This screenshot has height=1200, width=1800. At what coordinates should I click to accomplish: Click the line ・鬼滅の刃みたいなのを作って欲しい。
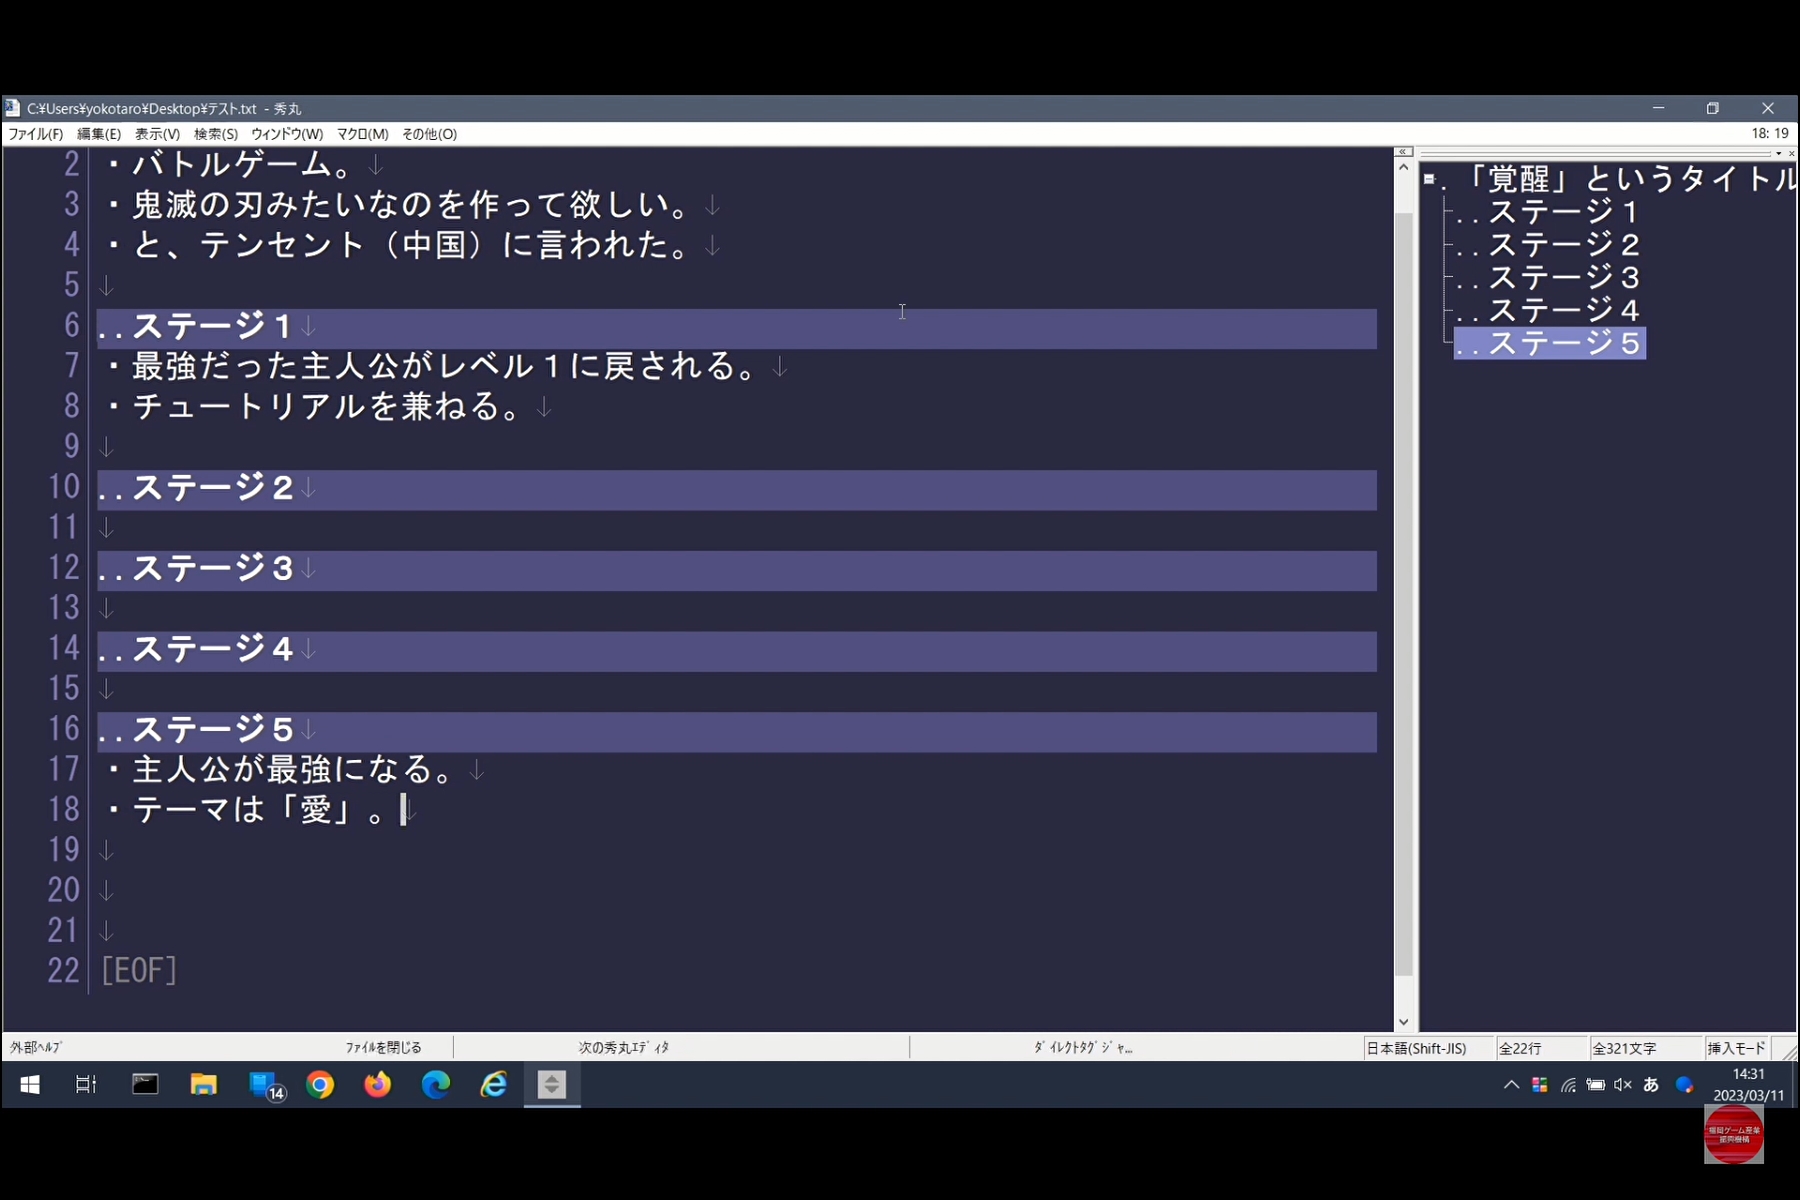(400, 205)
